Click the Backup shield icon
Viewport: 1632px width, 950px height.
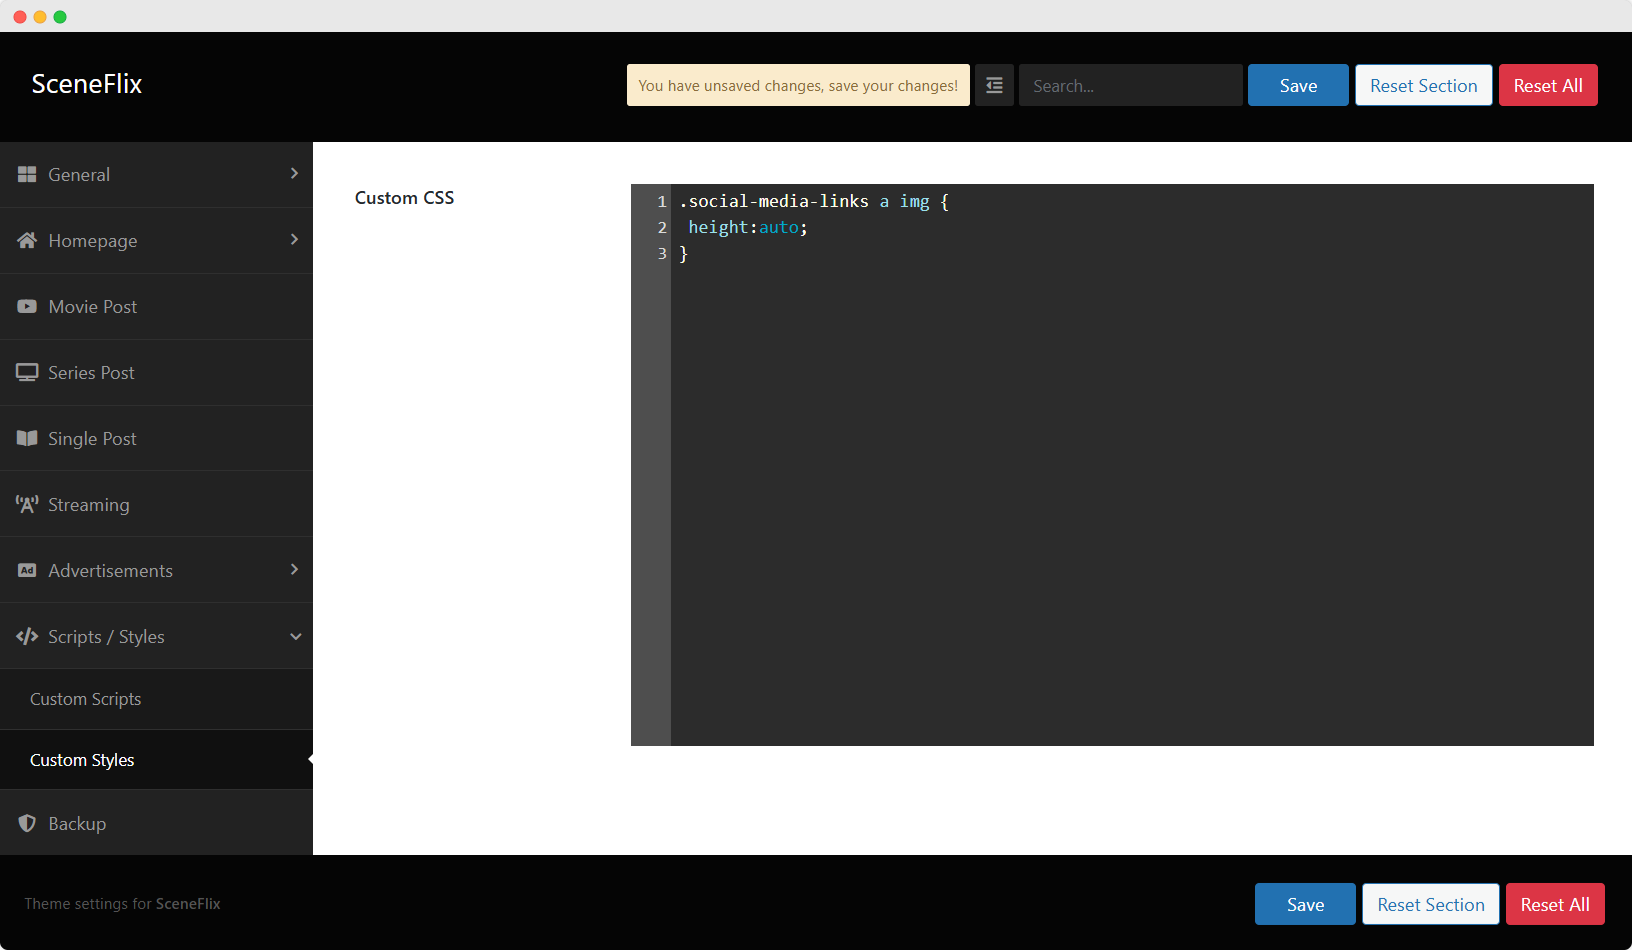[27, 823]
